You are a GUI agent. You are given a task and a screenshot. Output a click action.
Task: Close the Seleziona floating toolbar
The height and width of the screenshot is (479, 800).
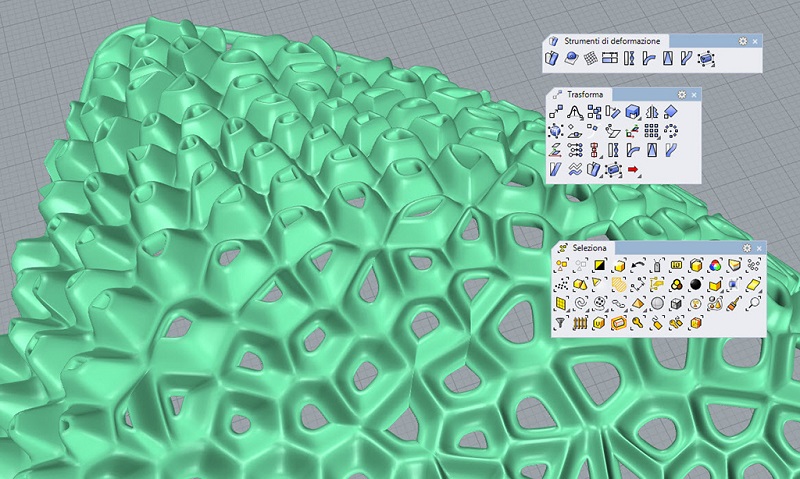(759, 247)
